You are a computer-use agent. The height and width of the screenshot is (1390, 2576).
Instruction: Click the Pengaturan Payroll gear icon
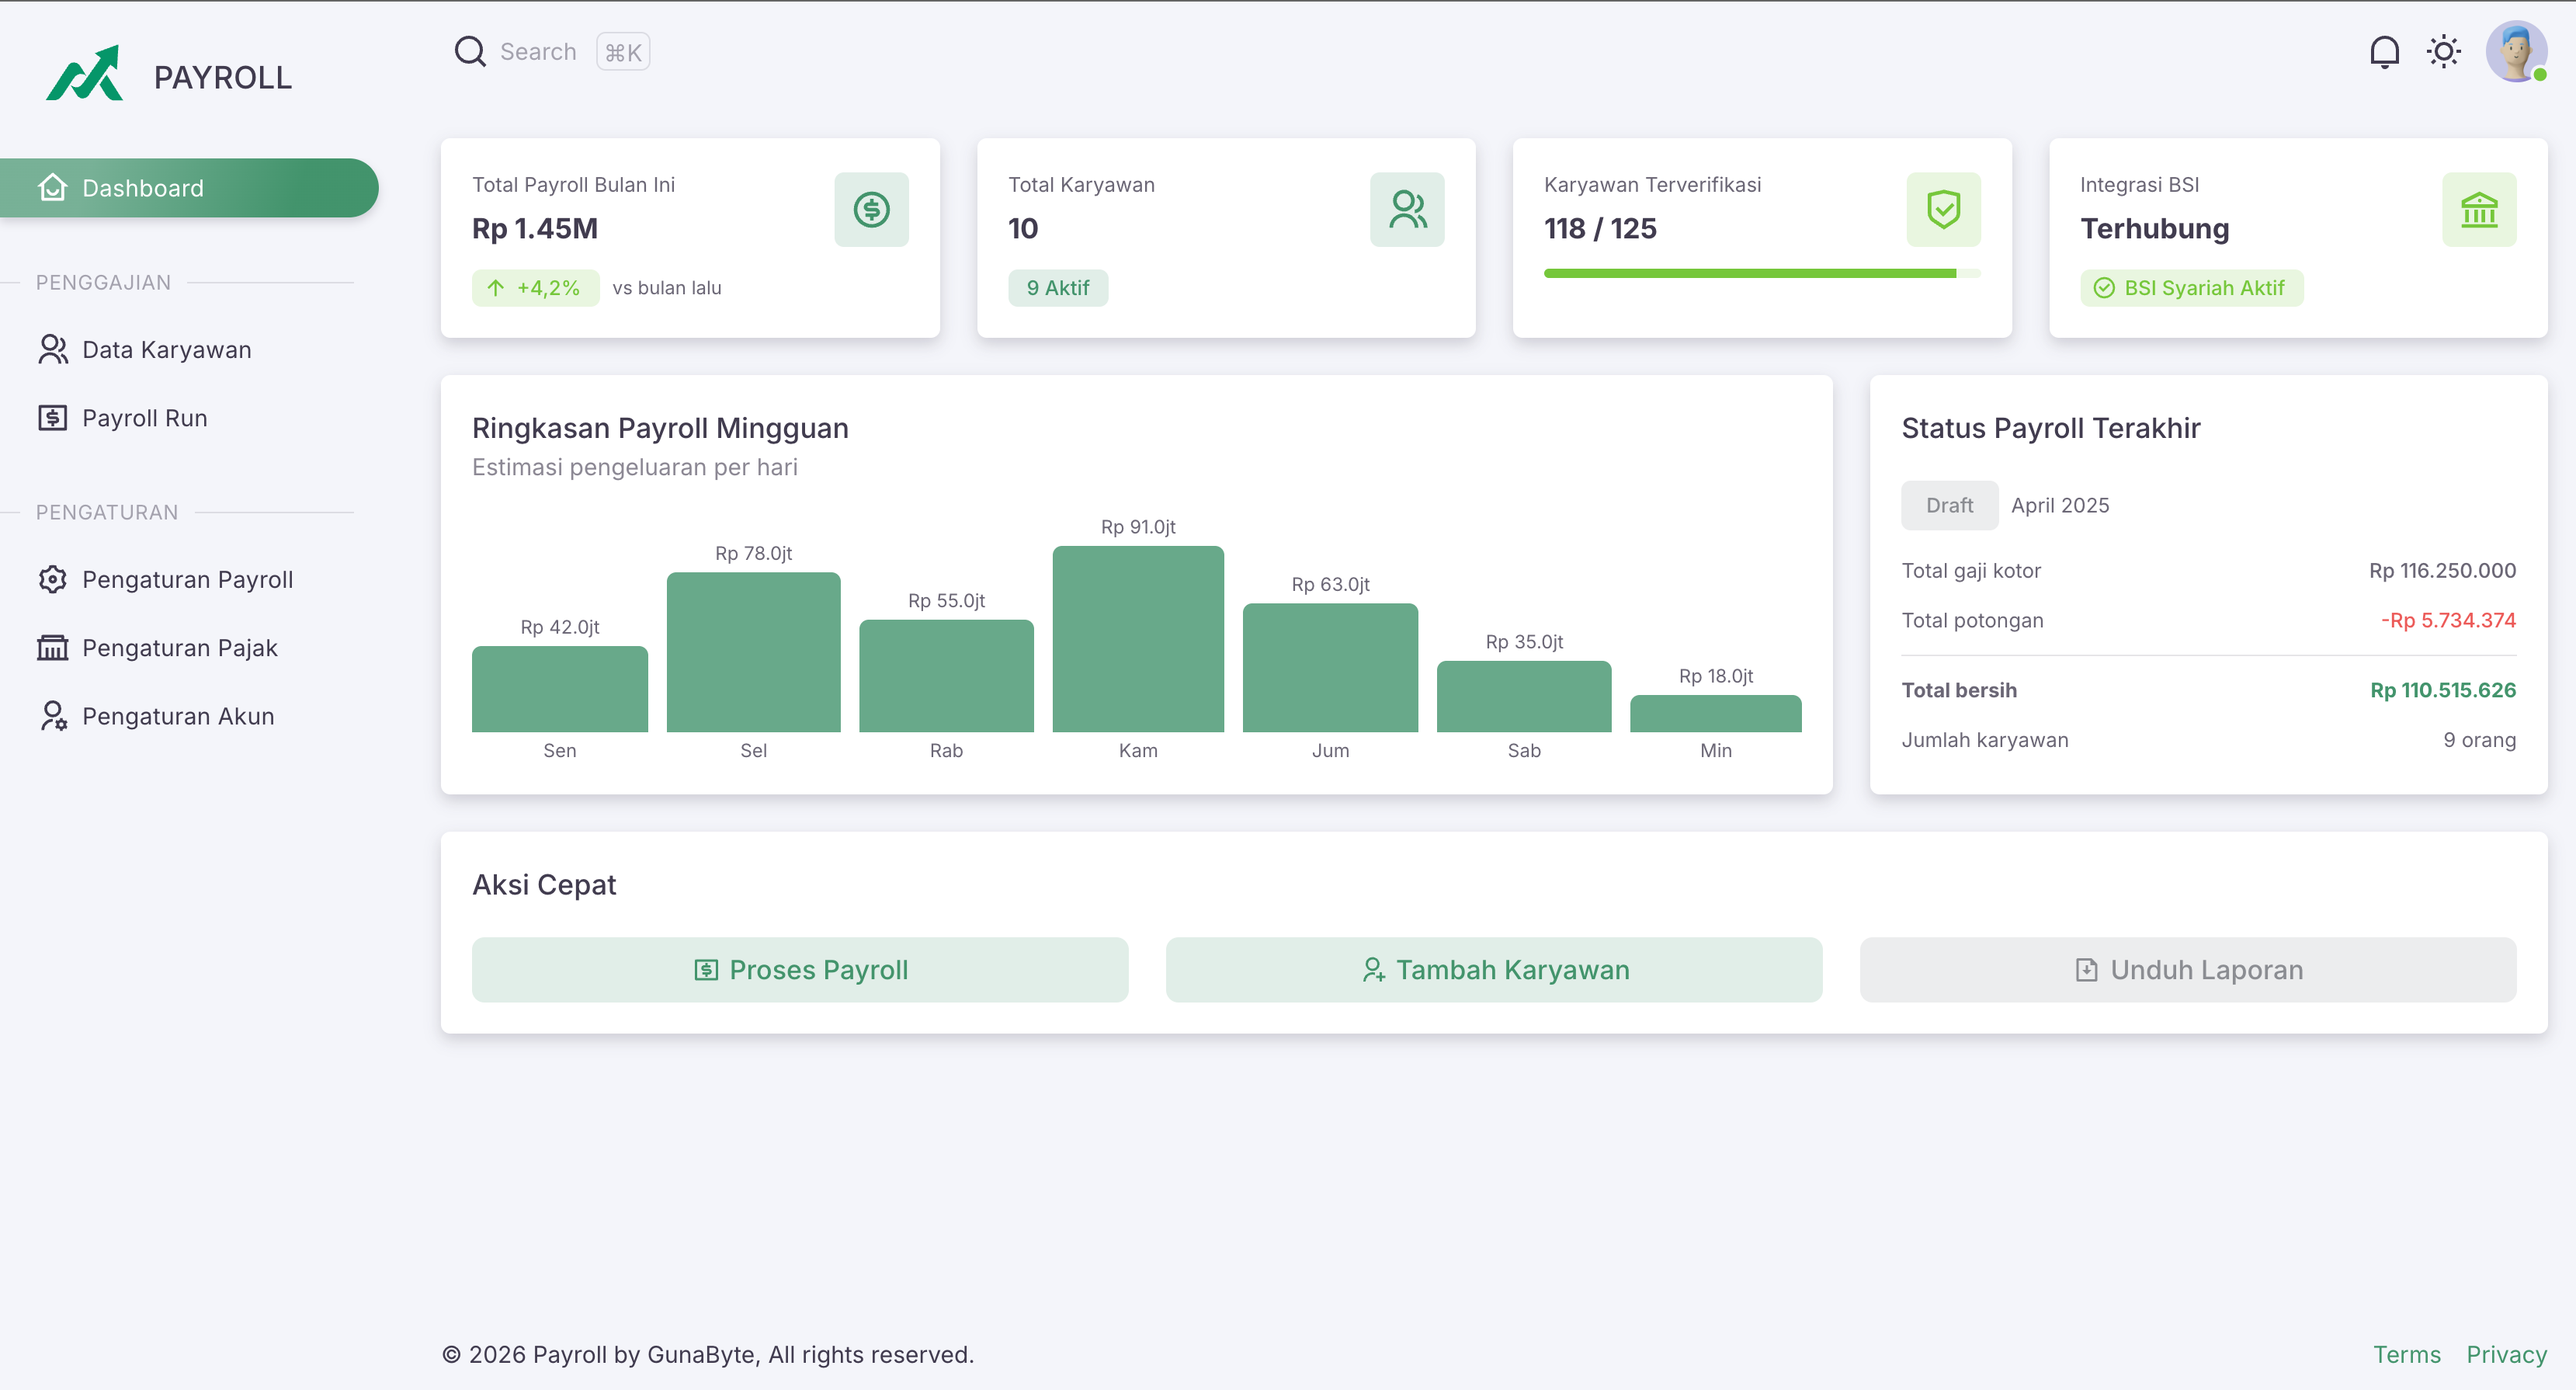tap(53, 580)
